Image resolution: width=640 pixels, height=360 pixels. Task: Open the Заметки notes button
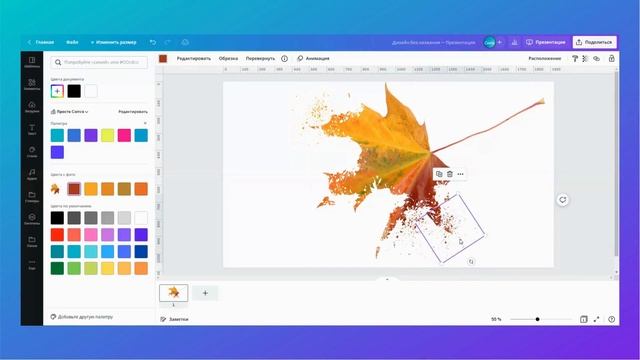(174, 319)
